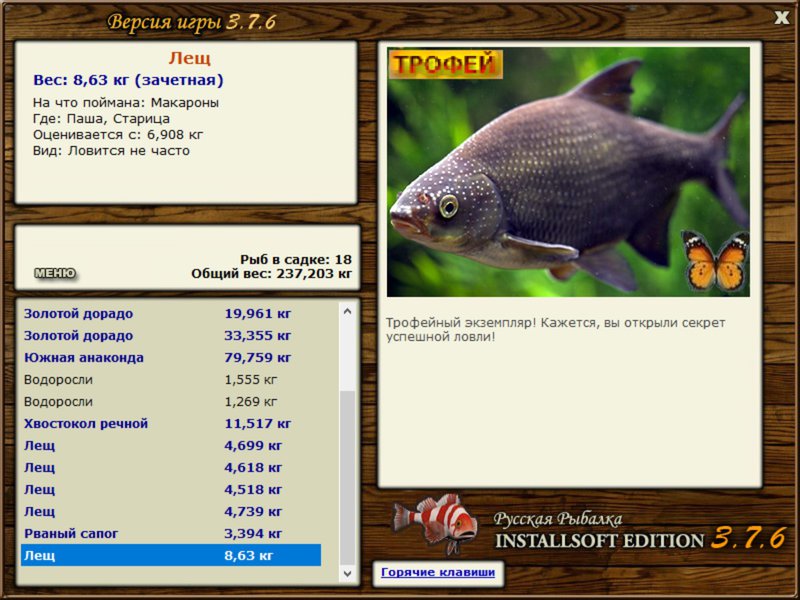This screenshot has height=600, width=800.
Task: Select the Лещ 4,518 кг row
Action: (171, 489)
